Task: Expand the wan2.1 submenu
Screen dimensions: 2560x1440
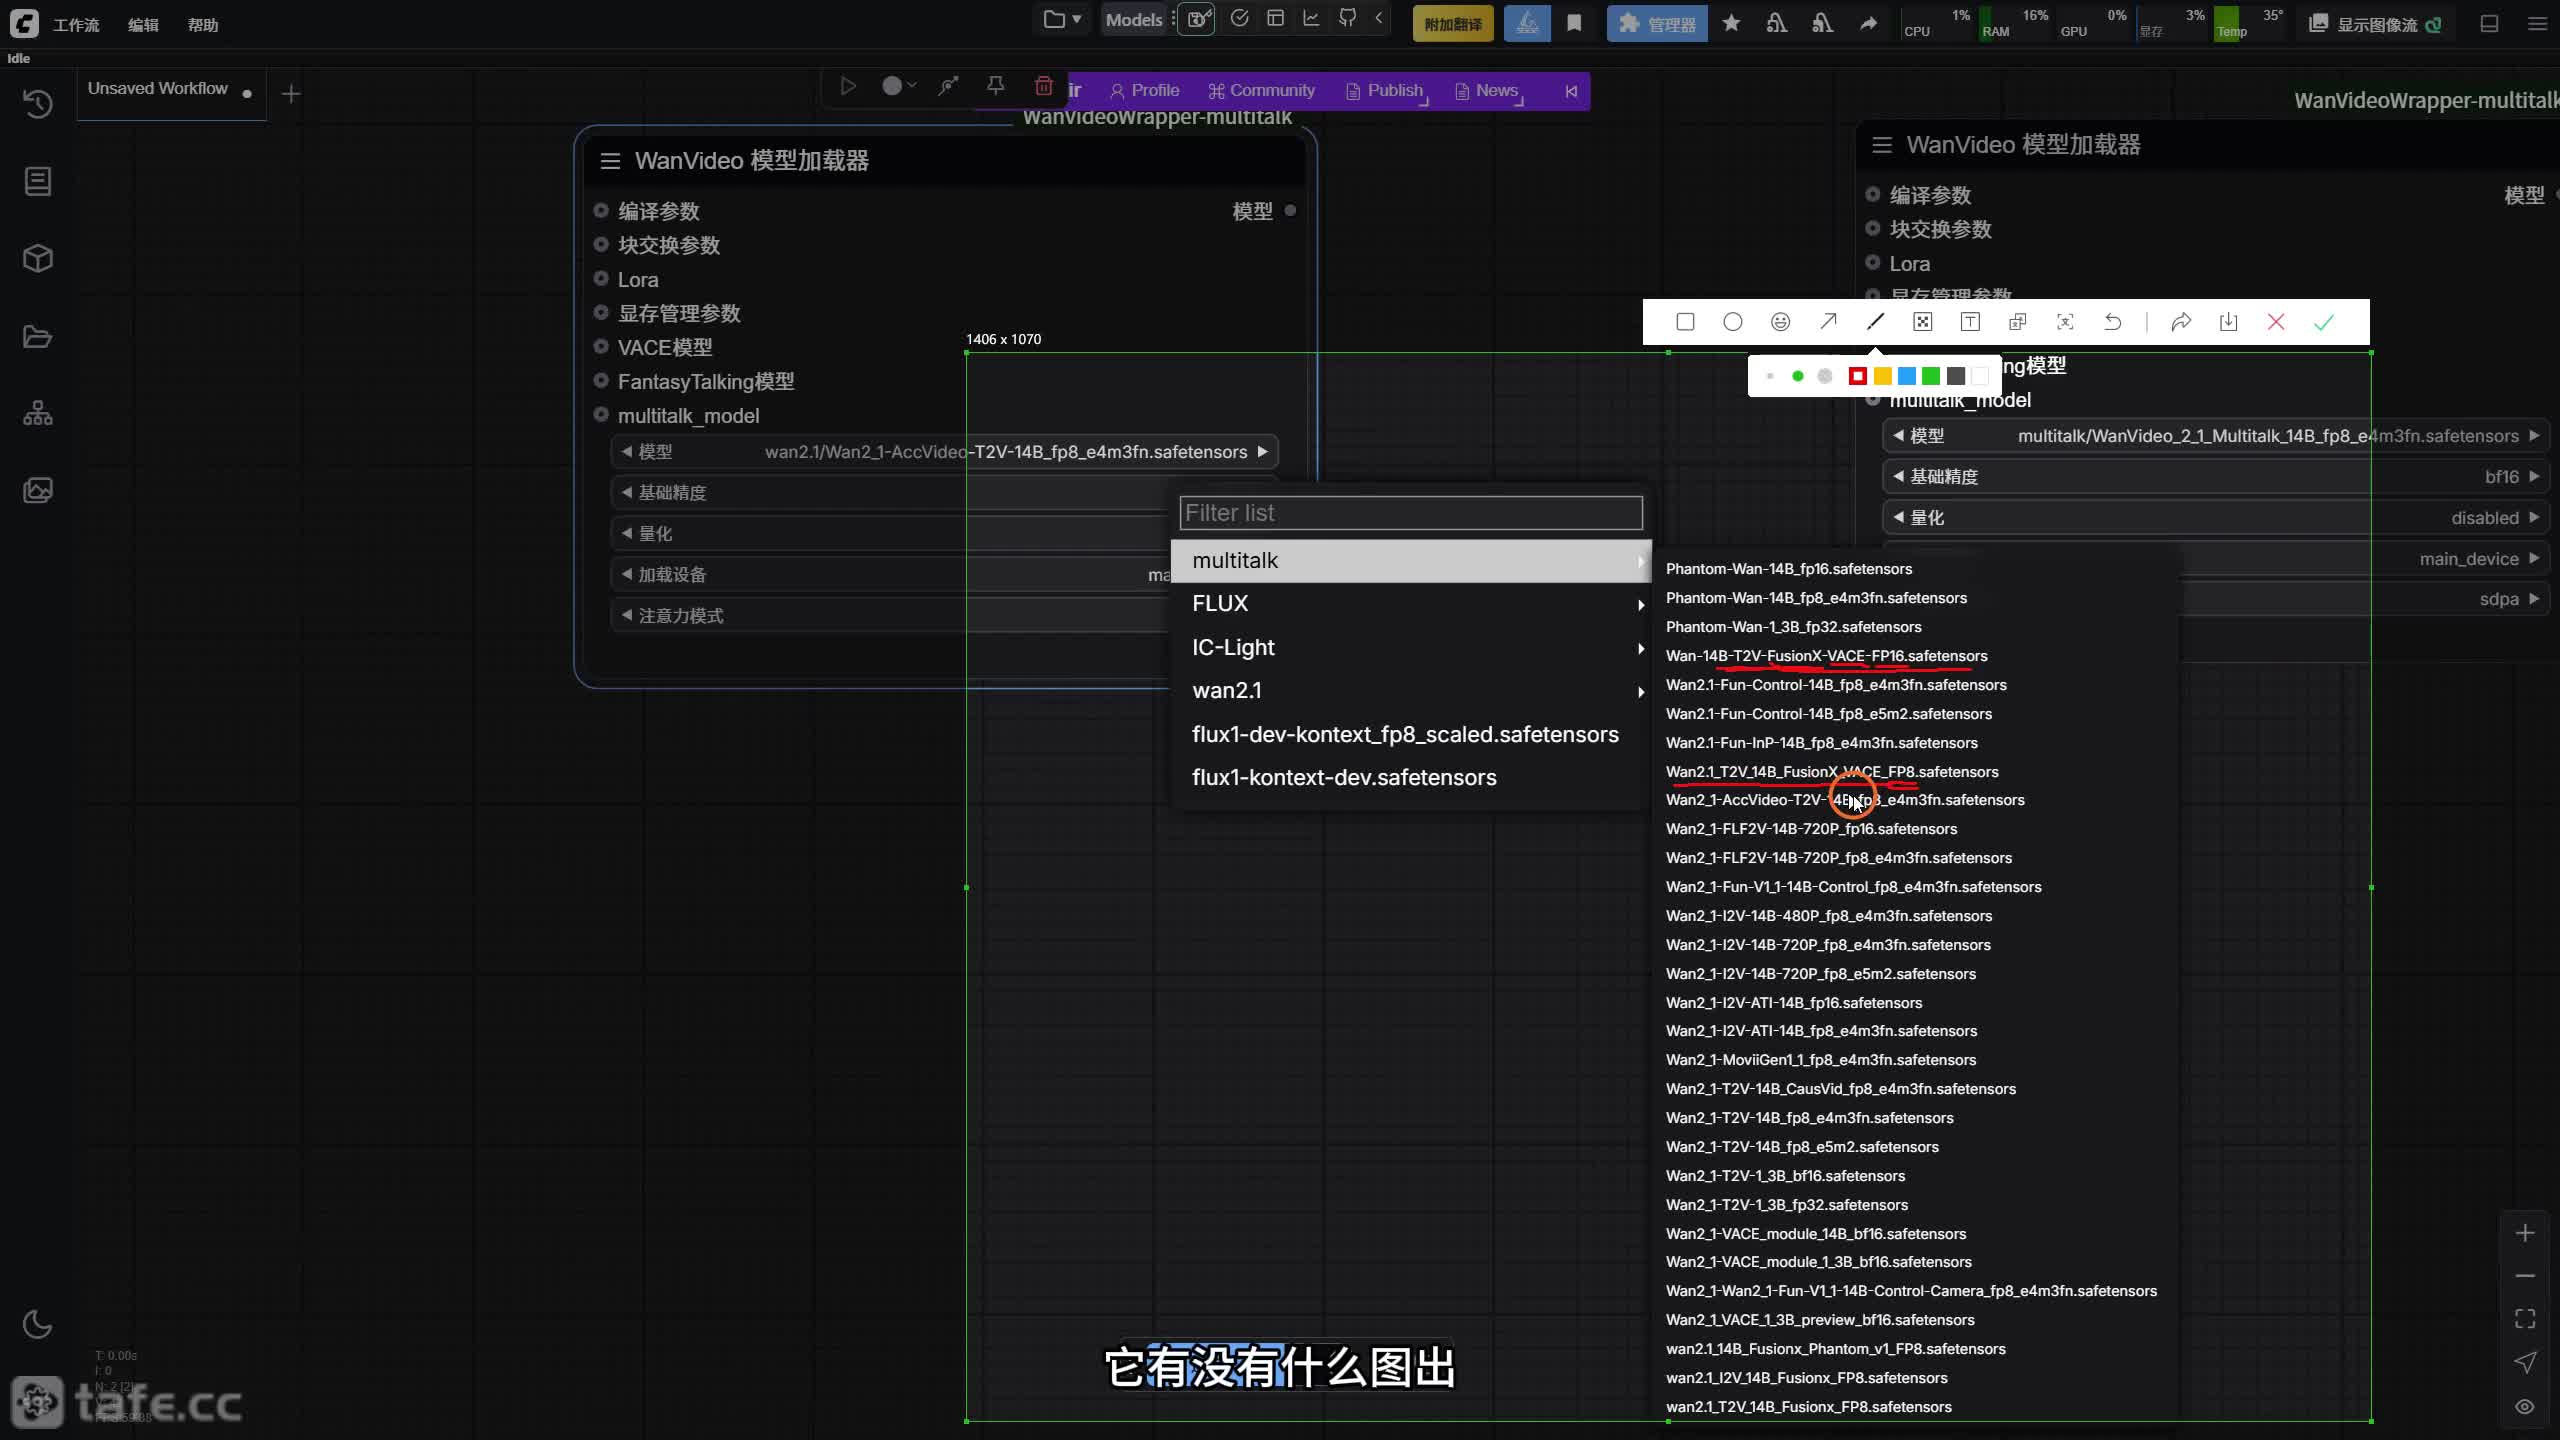Action: [1411, 691]
